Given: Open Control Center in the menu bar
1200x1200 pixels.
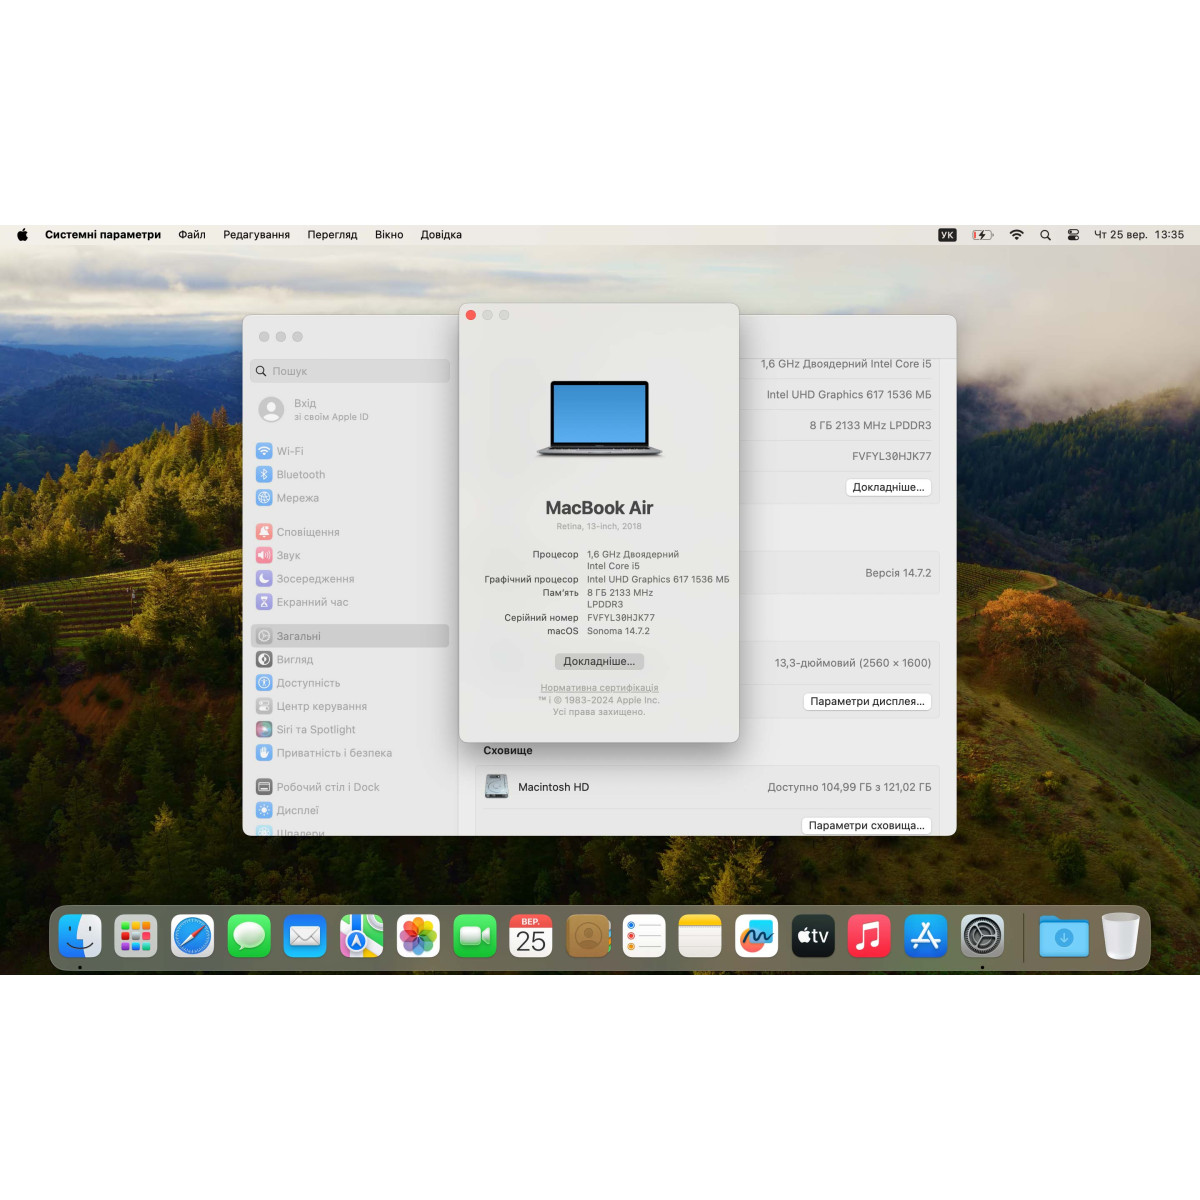Looking at the screenshot, I should [1073, 235].
